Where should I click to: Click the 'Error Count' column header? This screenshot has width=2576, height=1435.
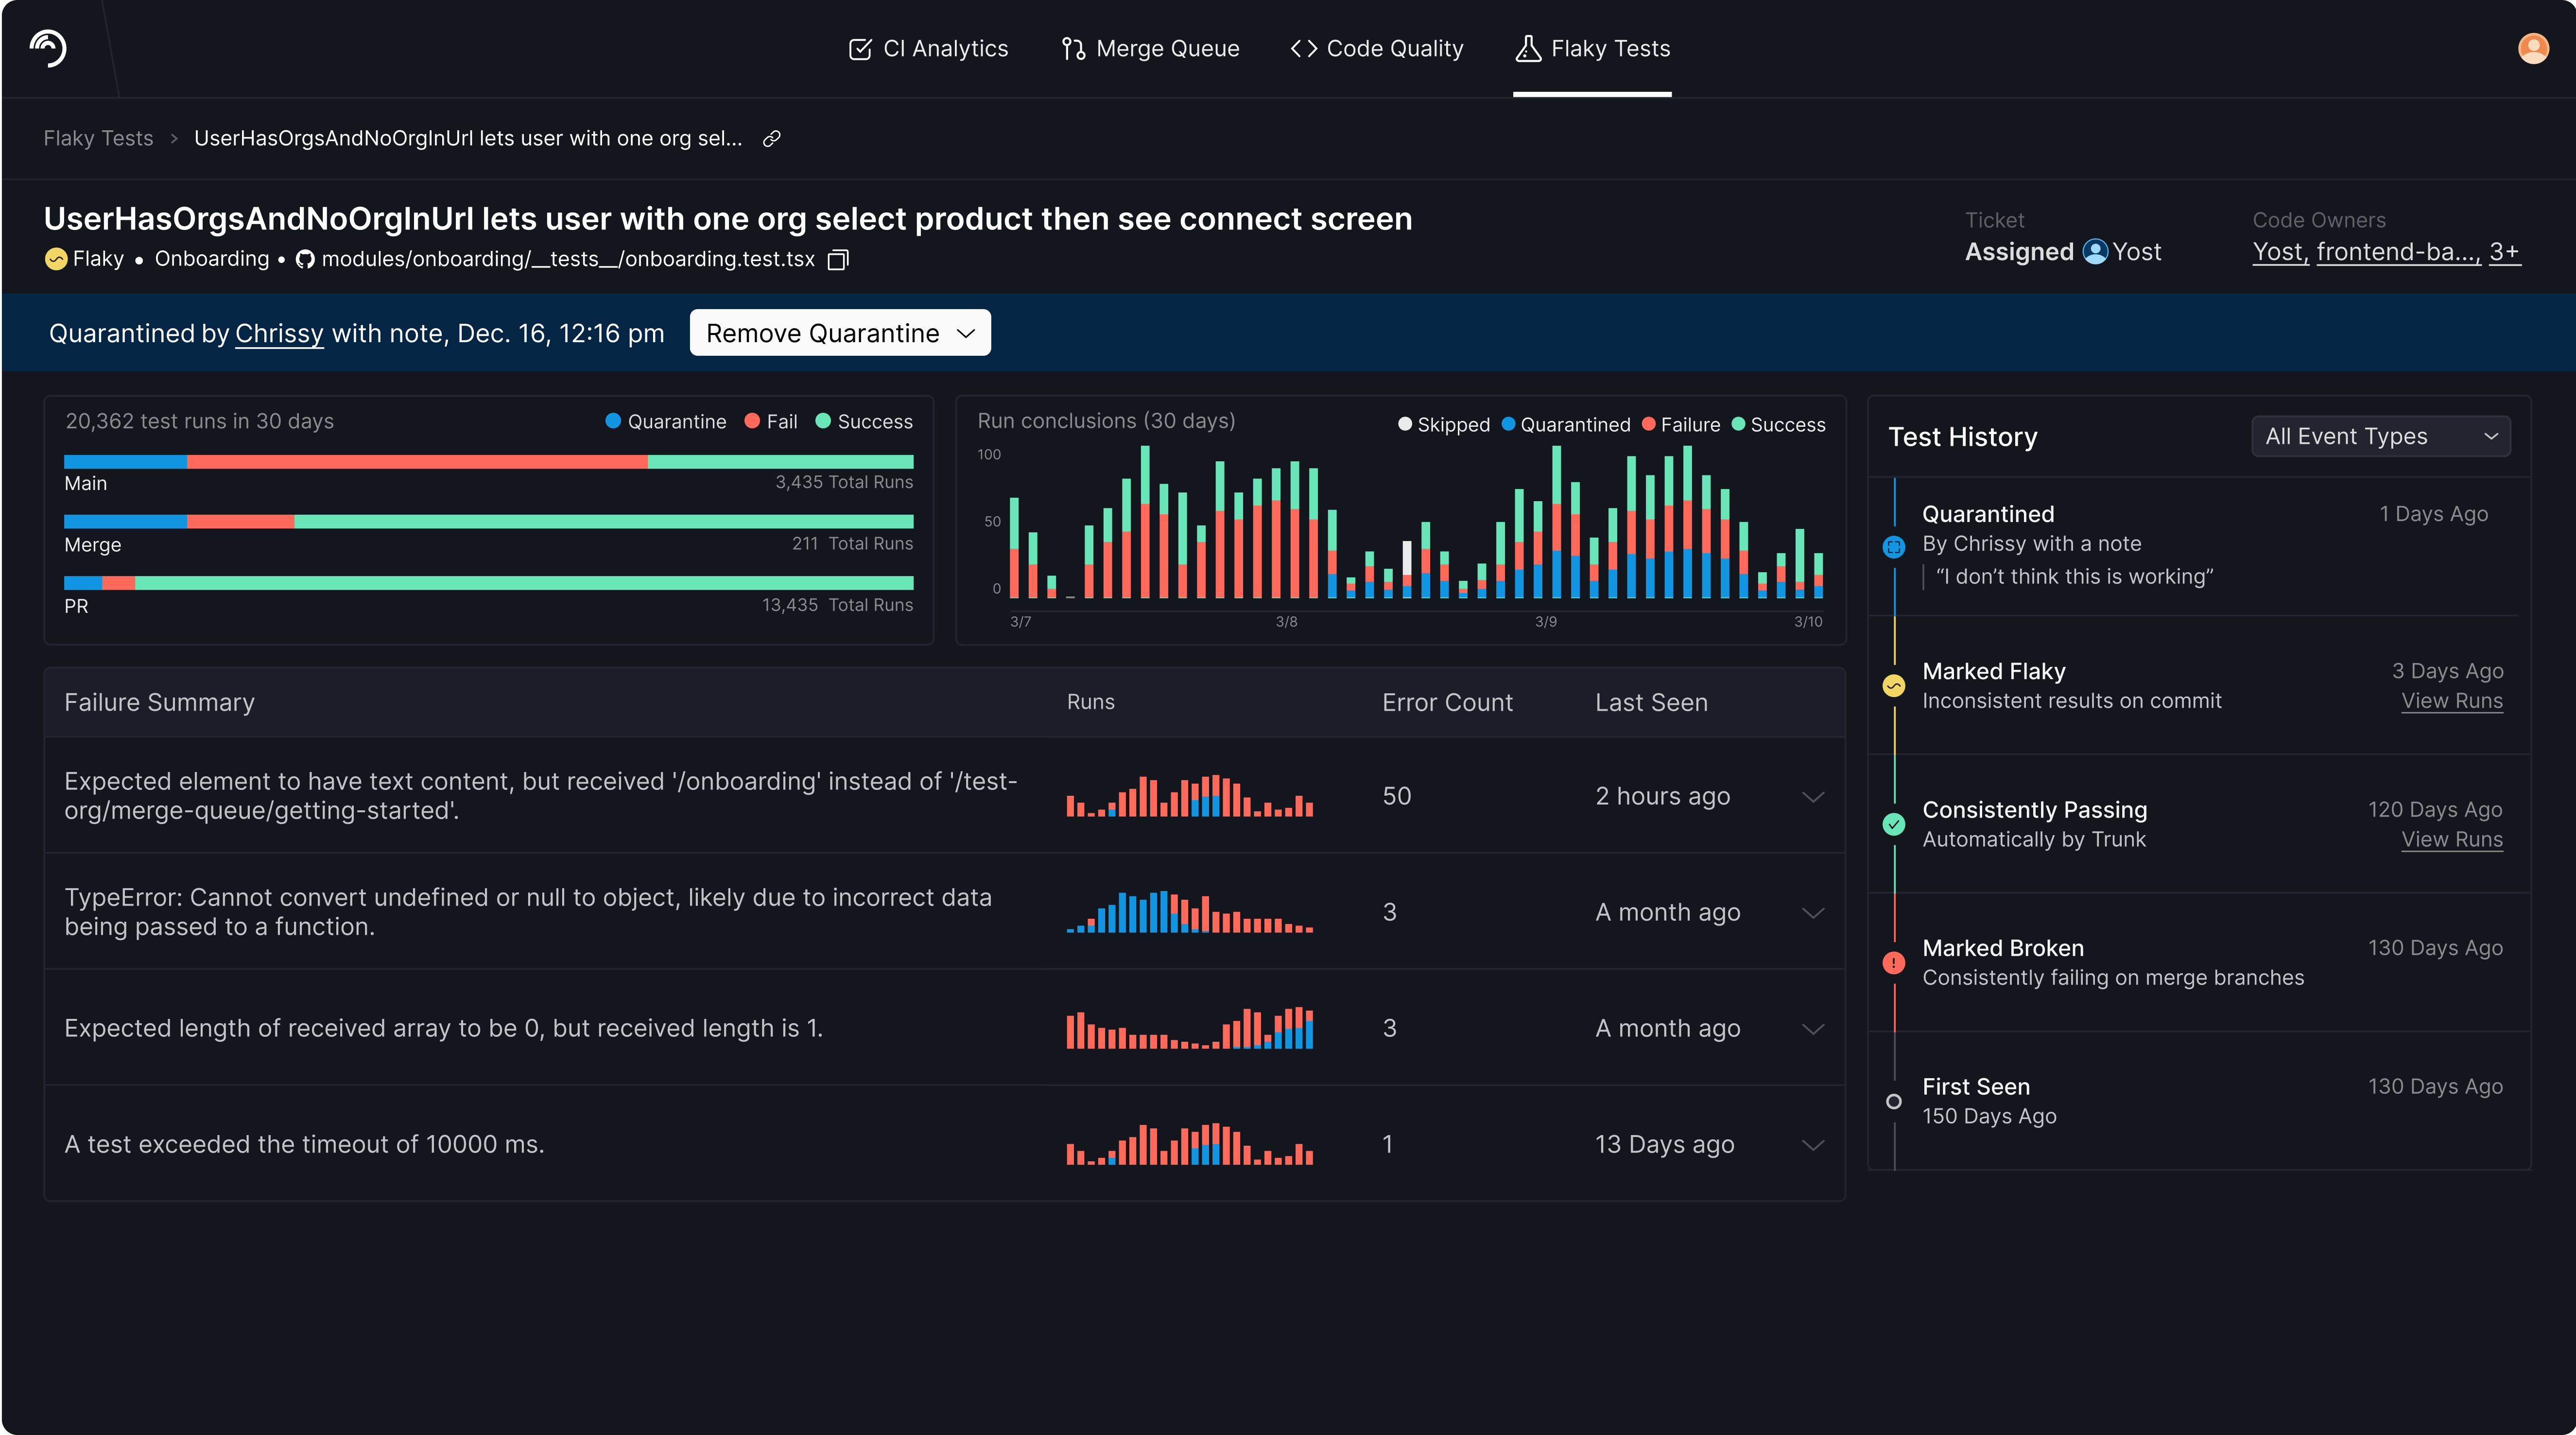(x=1447, y=703)
